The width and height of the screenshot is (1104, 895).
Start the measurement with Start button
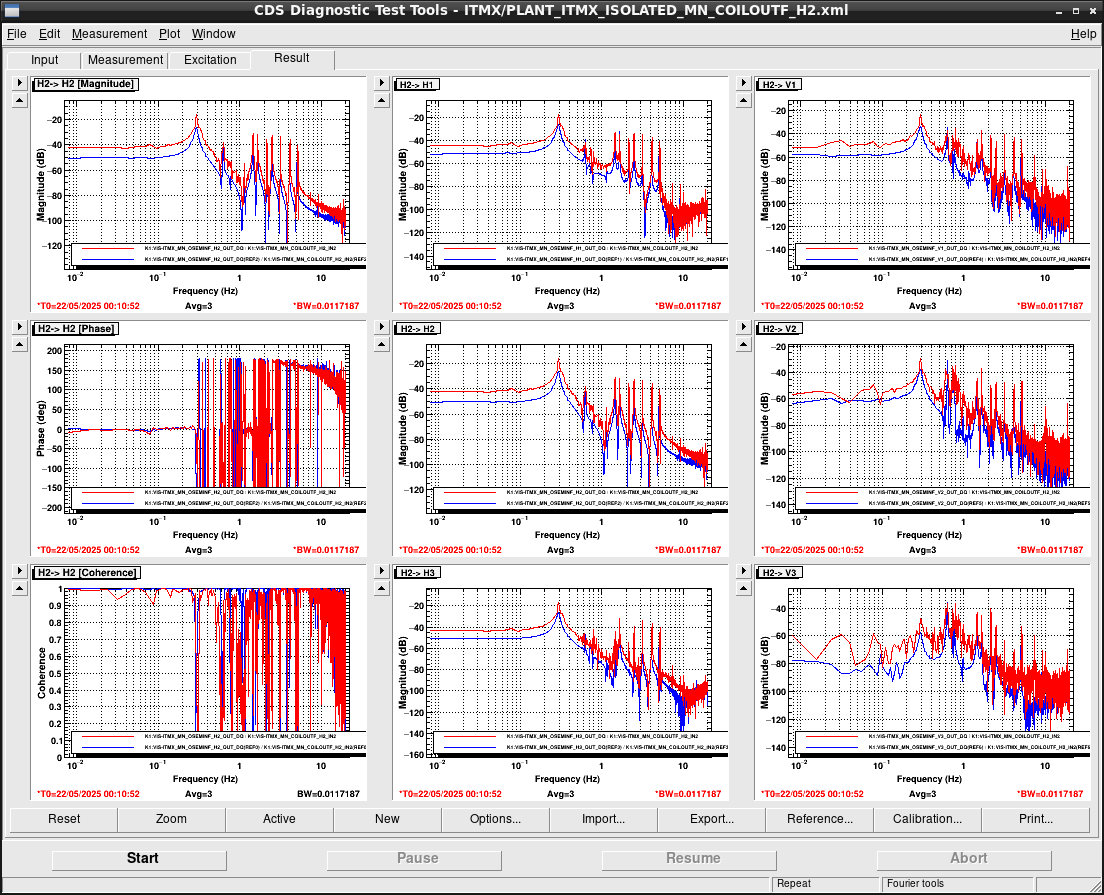[139, 859]
